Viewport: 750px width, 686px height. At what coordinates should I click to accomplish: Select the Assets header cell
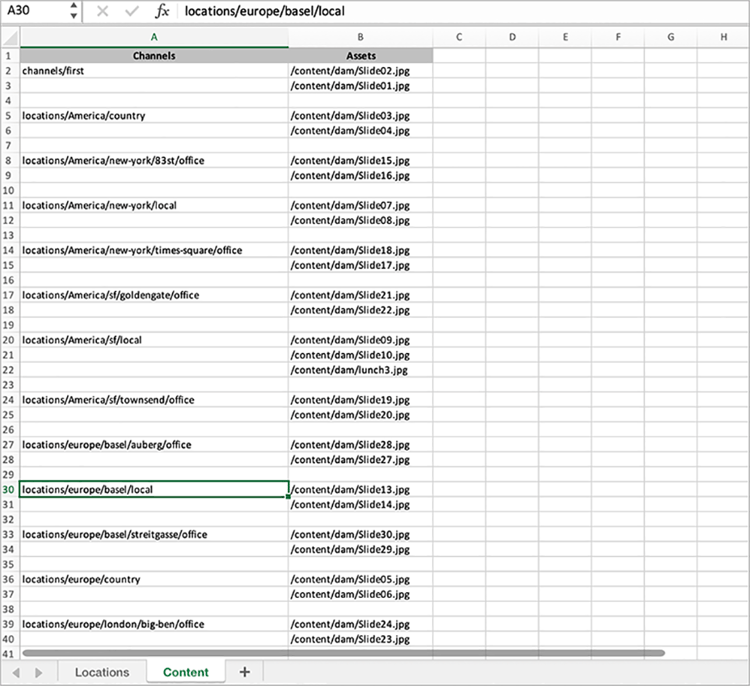tap(361, 56)
